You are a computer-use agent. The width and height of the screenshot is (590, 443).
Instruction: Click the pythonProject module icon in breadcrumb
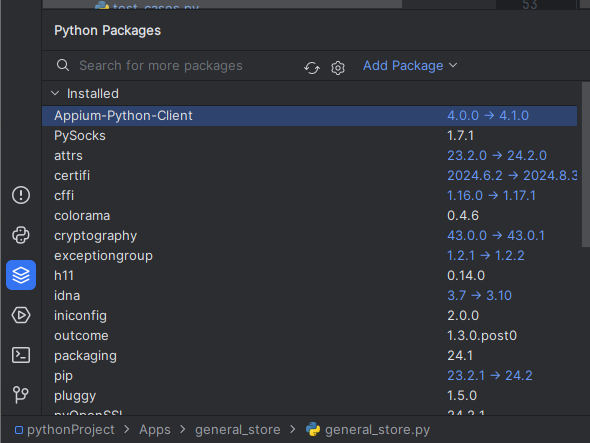tap(19, 430)
